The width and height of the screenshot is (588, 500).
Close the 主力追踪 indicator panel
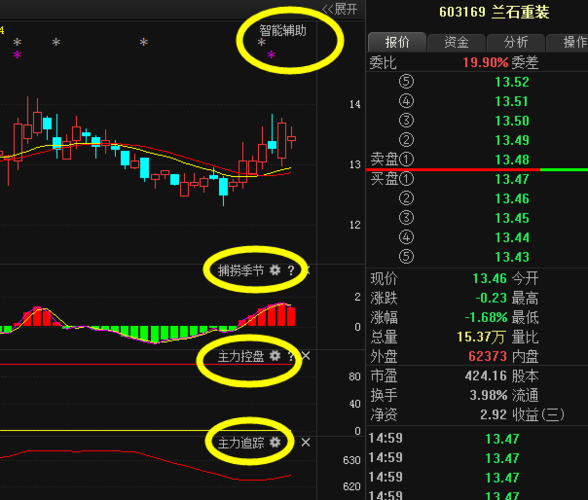click(x=306, y=443)
